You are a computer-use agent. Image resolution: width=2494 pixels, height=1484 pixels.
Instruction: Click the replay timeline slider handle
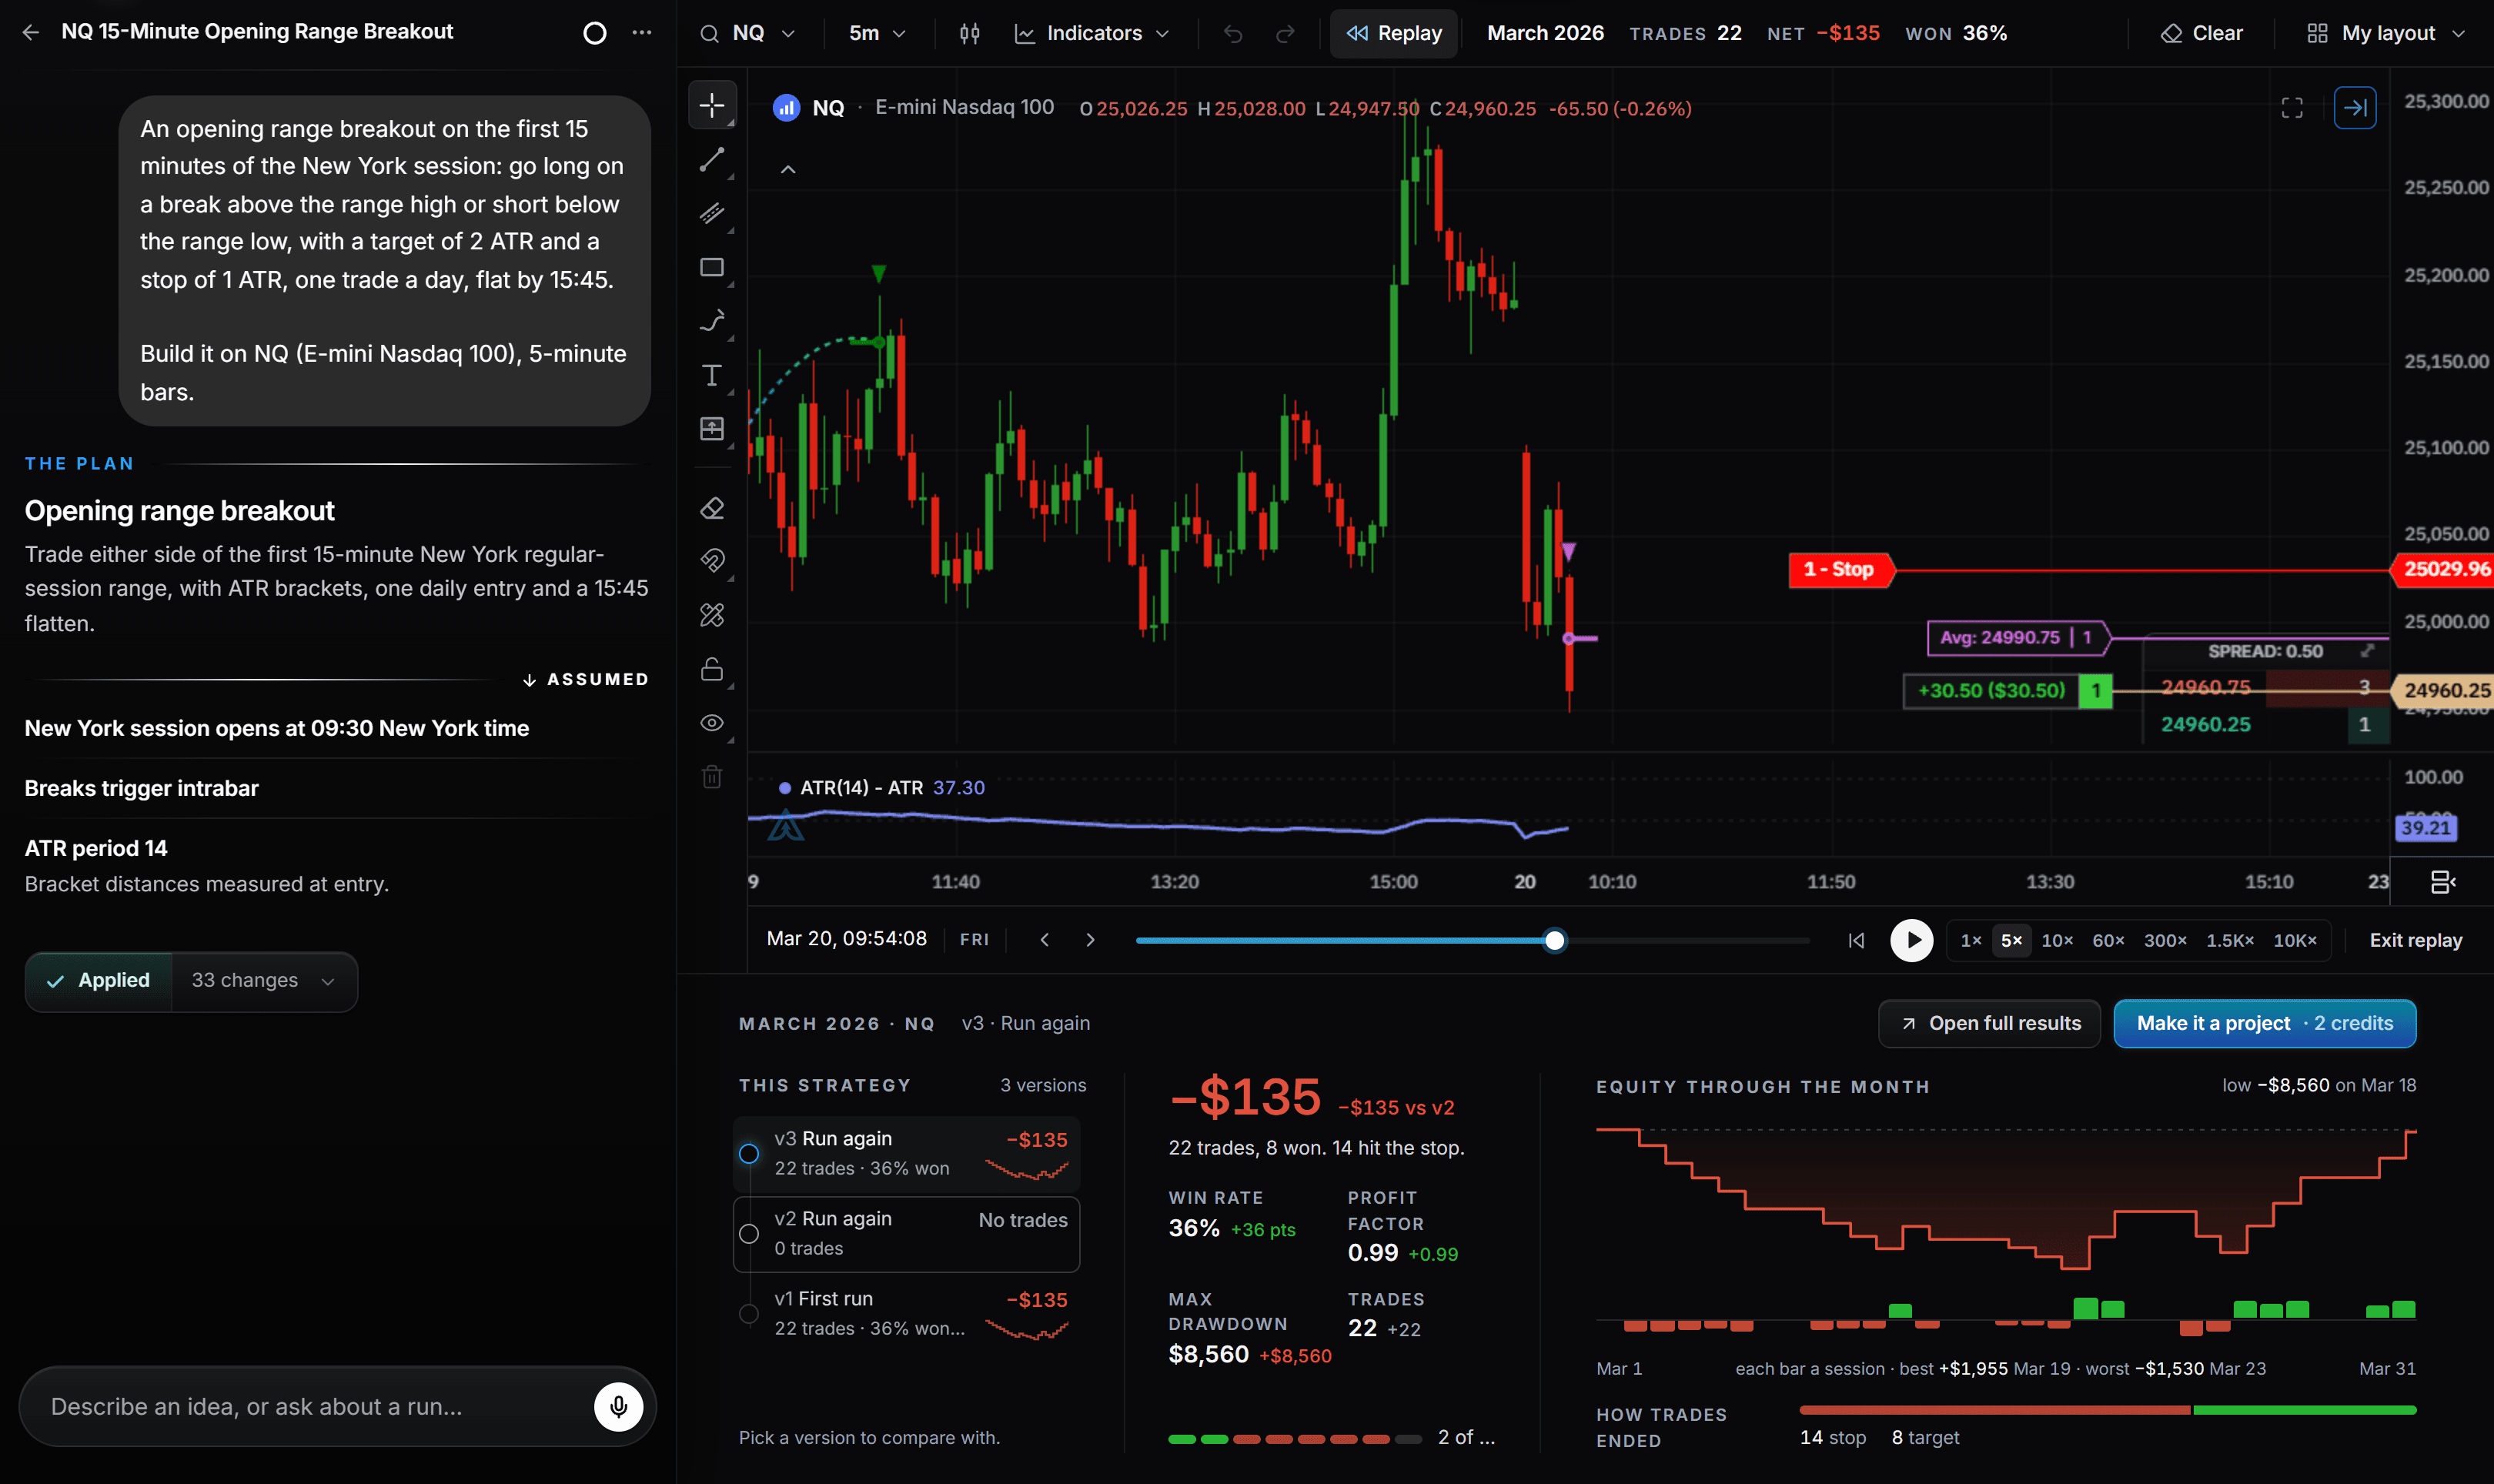click(x=1554, y=940)
